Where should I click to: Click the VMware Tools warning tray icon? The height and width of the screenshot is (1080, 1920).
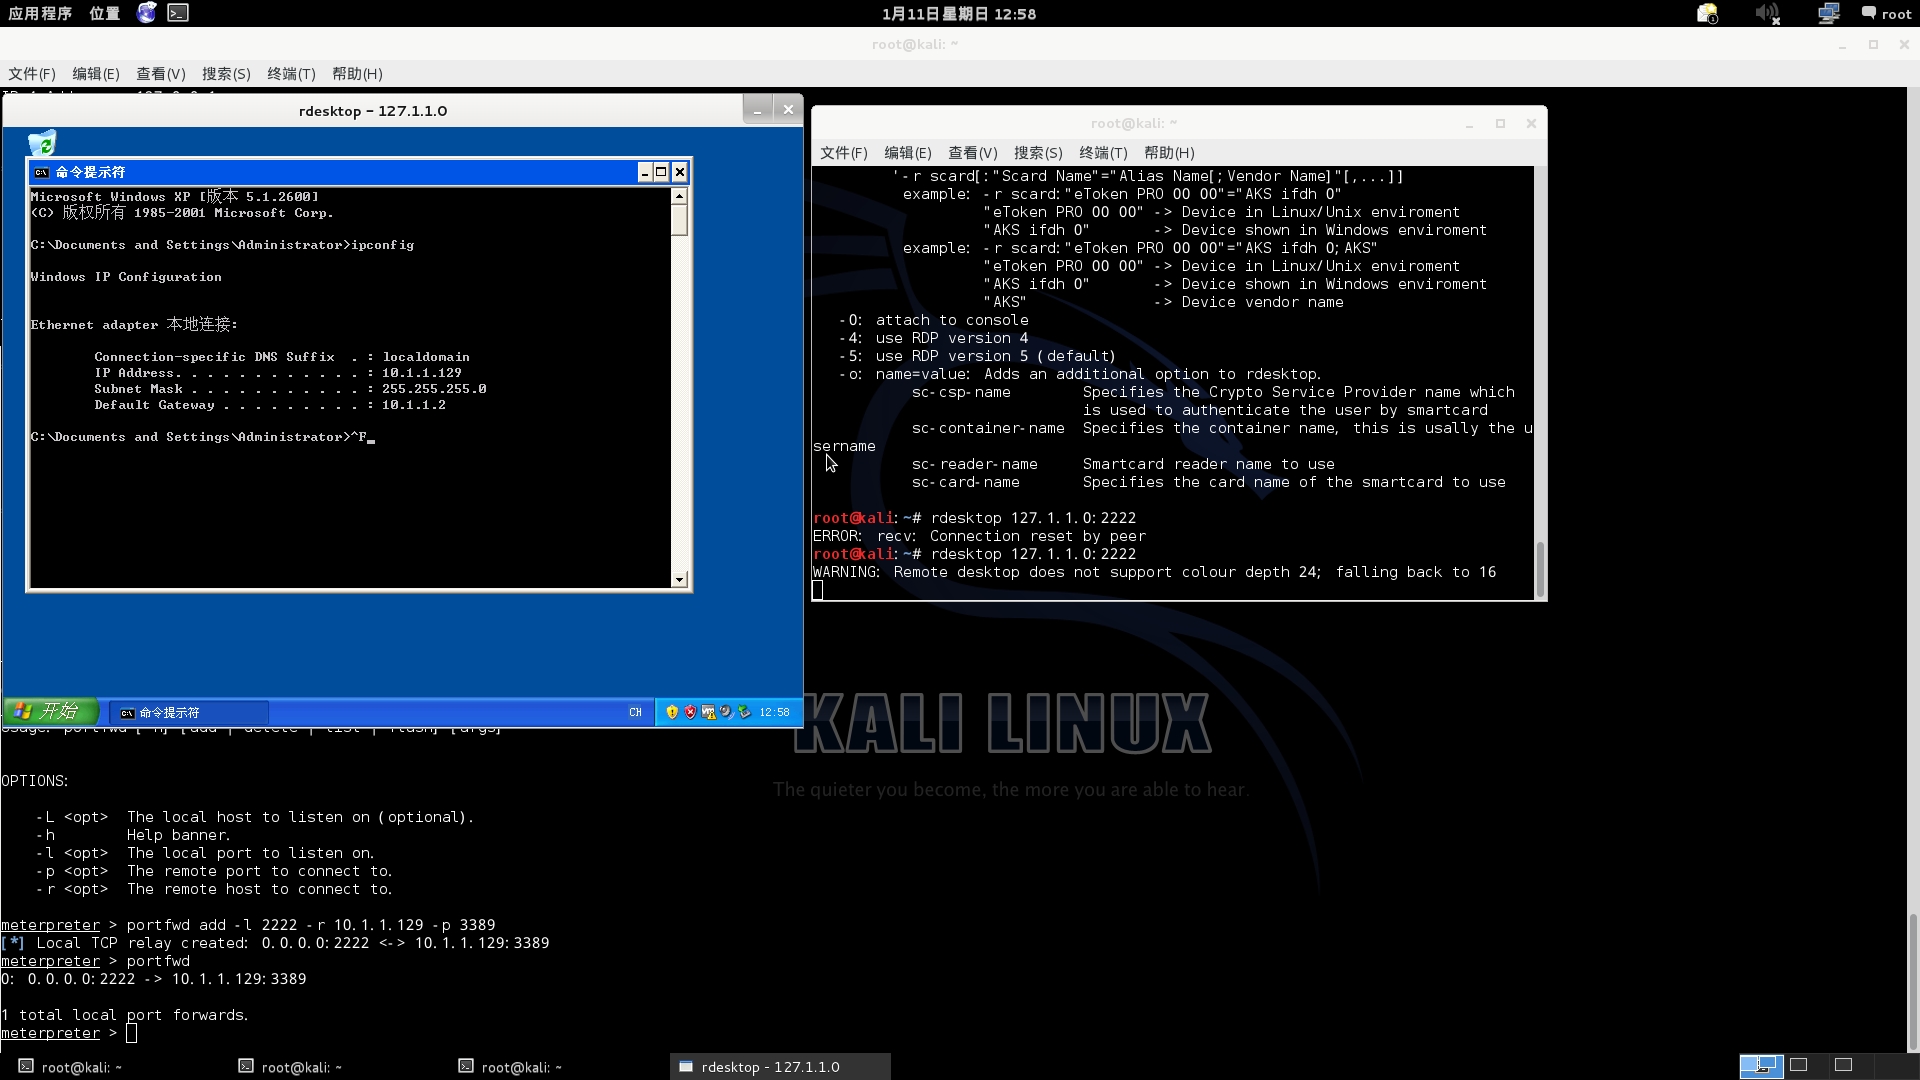point(708,712)
